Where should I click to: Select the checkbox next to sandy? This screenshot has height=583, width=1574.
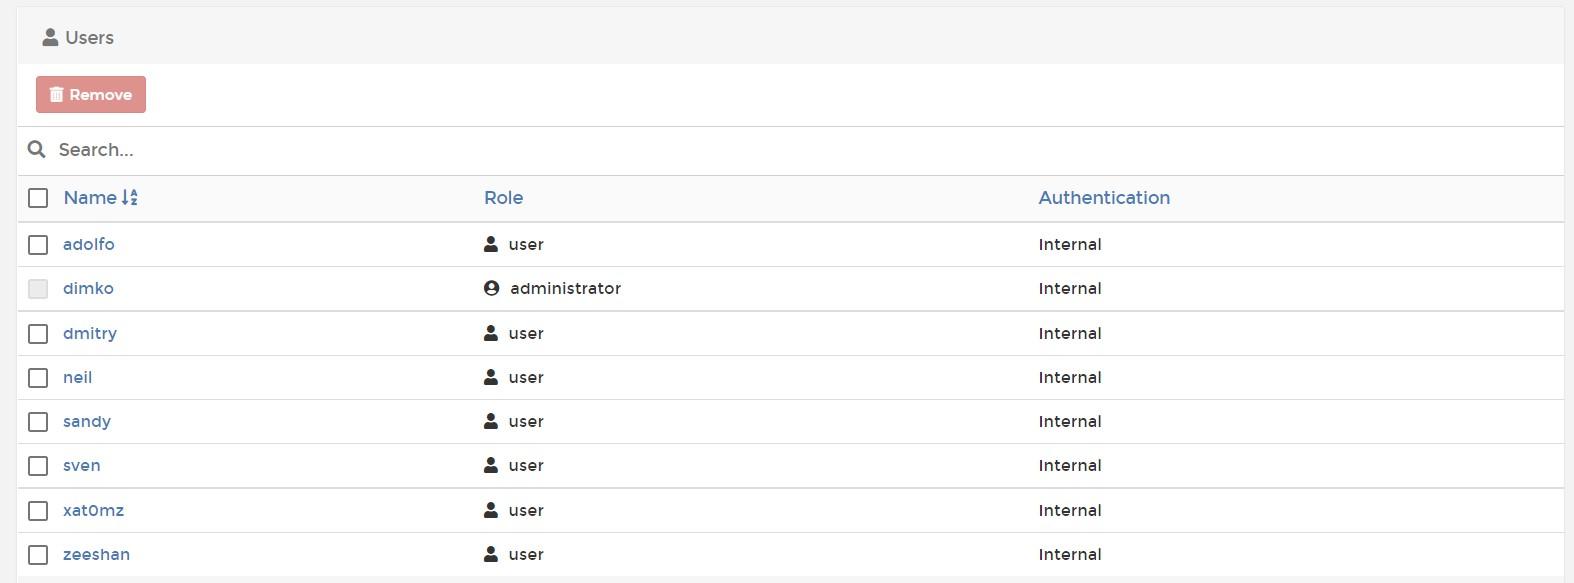(38, 422)
